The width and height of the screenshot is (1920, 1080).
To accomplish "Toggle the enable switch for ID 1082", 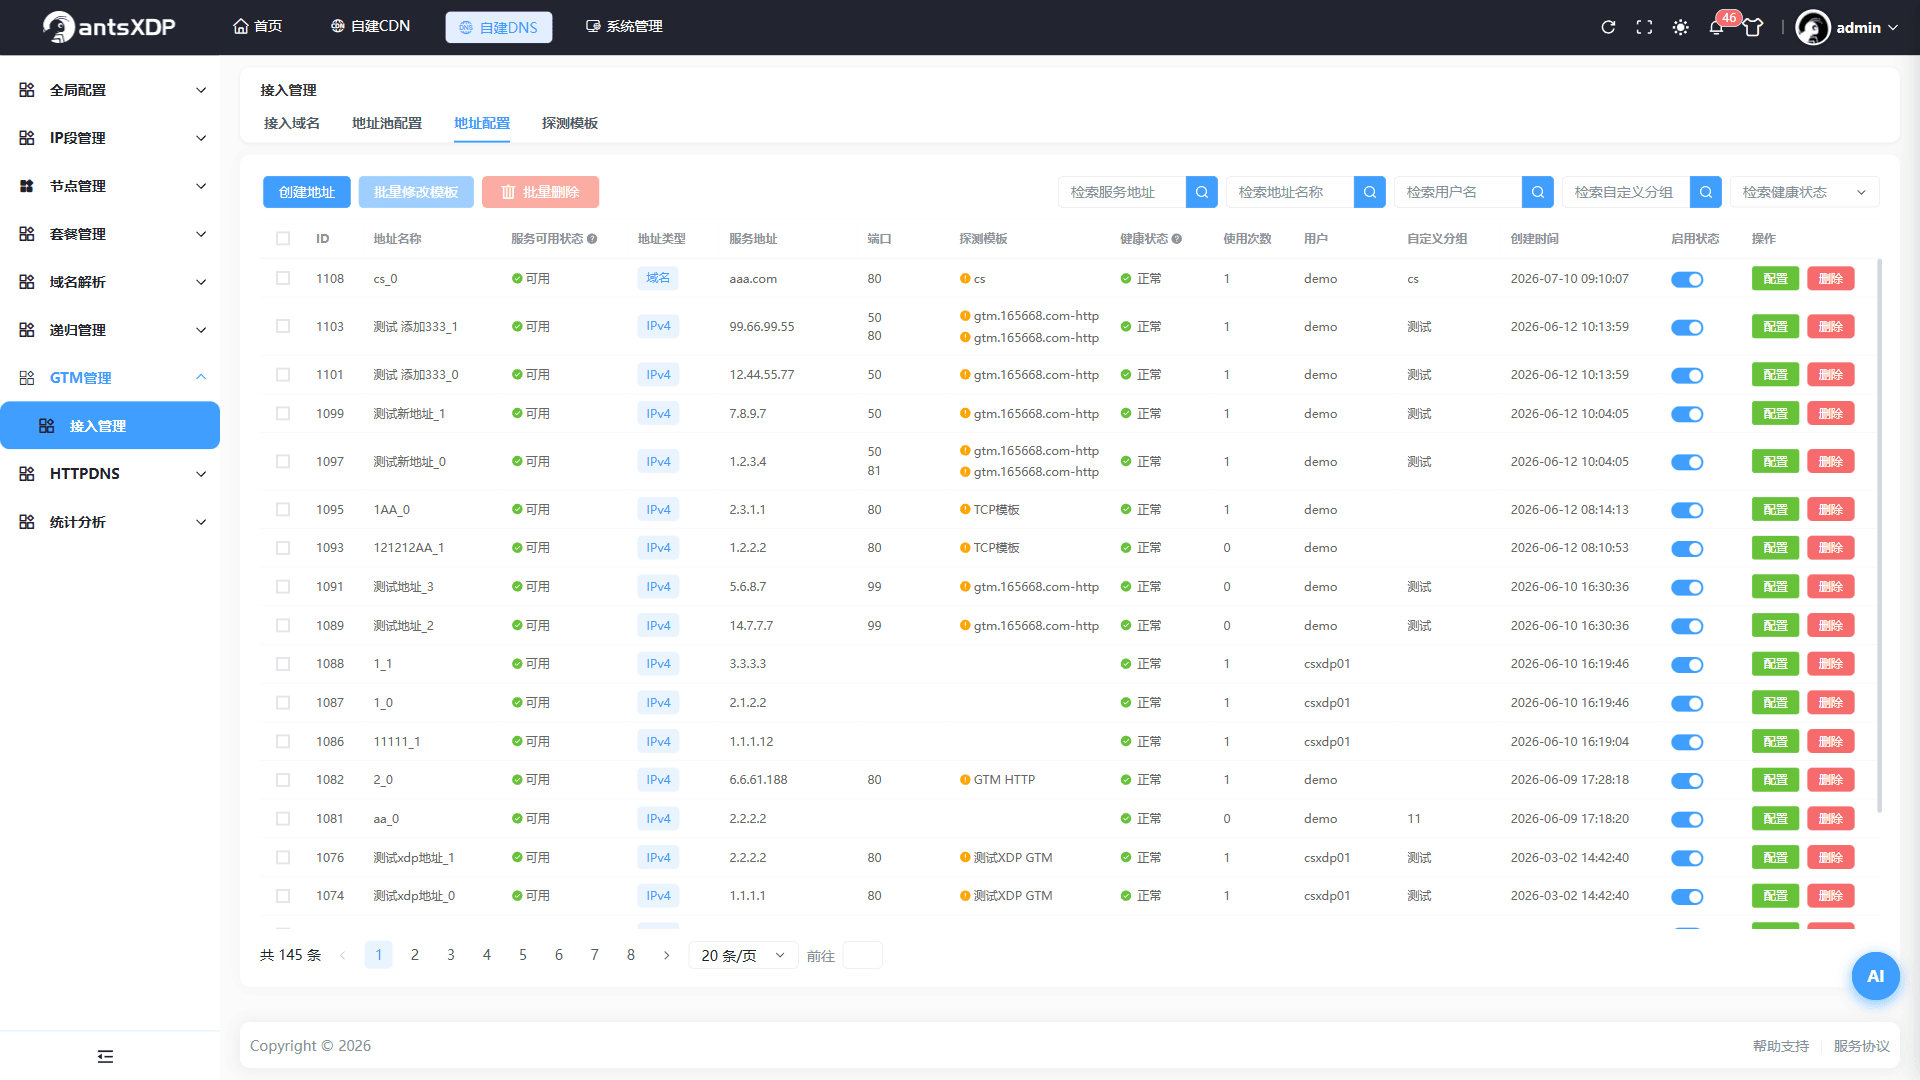I will pyautogui.click(x=1687, y=780).
